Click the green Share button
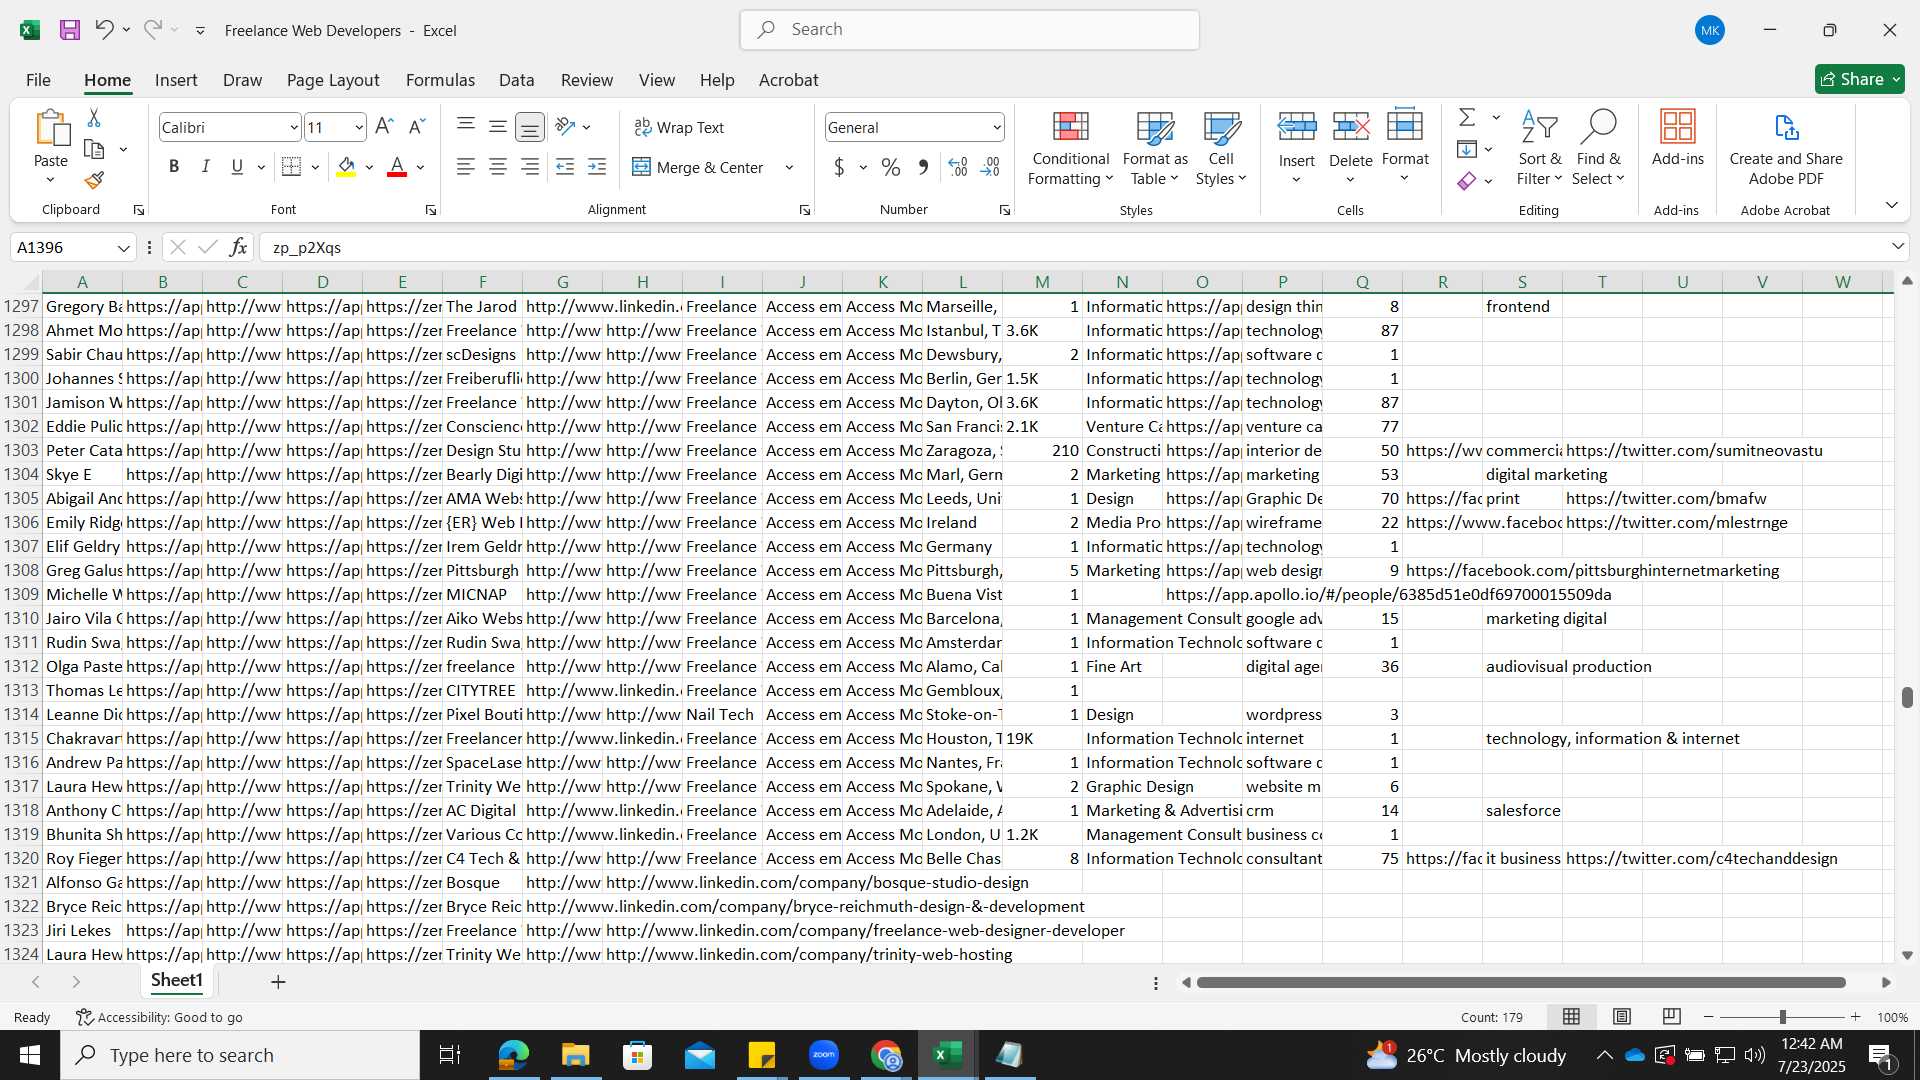 click(x=1859, y=79)
